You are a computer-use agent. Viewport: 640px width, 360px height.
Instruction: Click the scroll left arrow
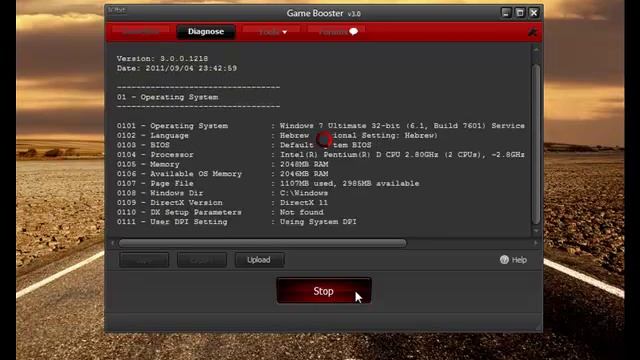pyautogui.click(x=113, y=243)
